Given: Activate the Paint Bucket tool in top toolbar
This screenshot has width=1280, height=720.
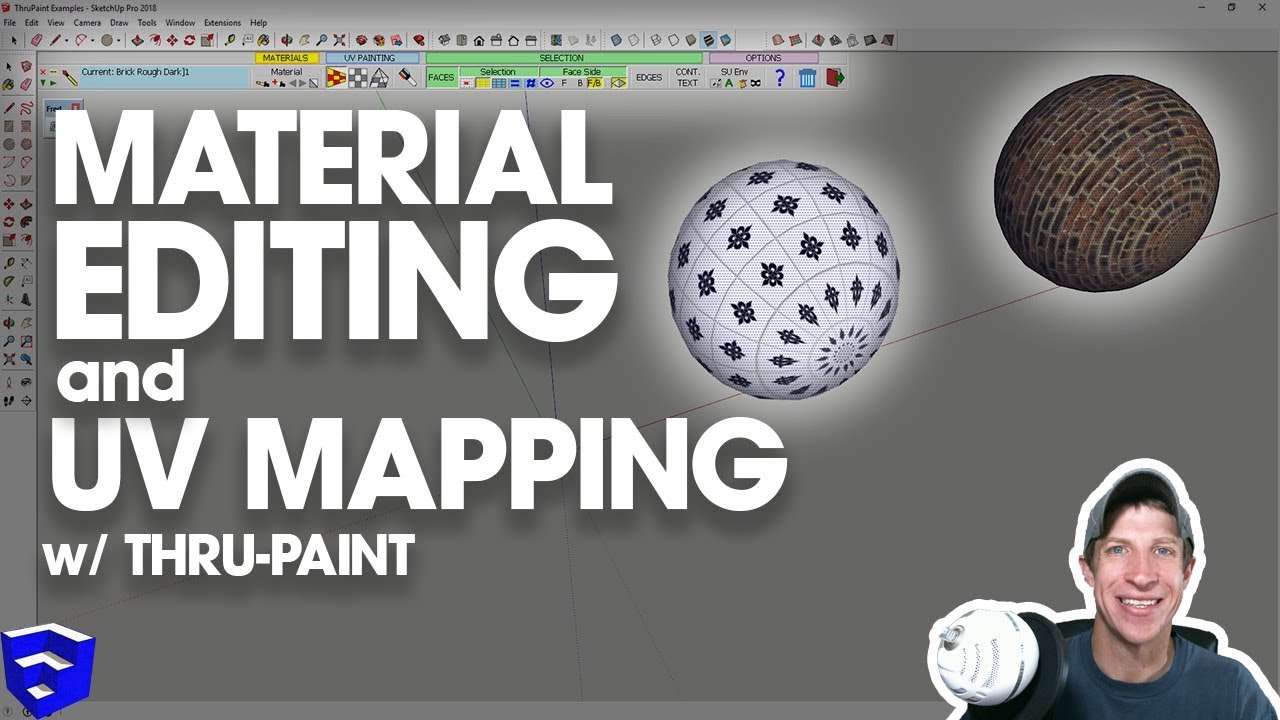Looking at the screenshot, I should (x=263, y=40).
